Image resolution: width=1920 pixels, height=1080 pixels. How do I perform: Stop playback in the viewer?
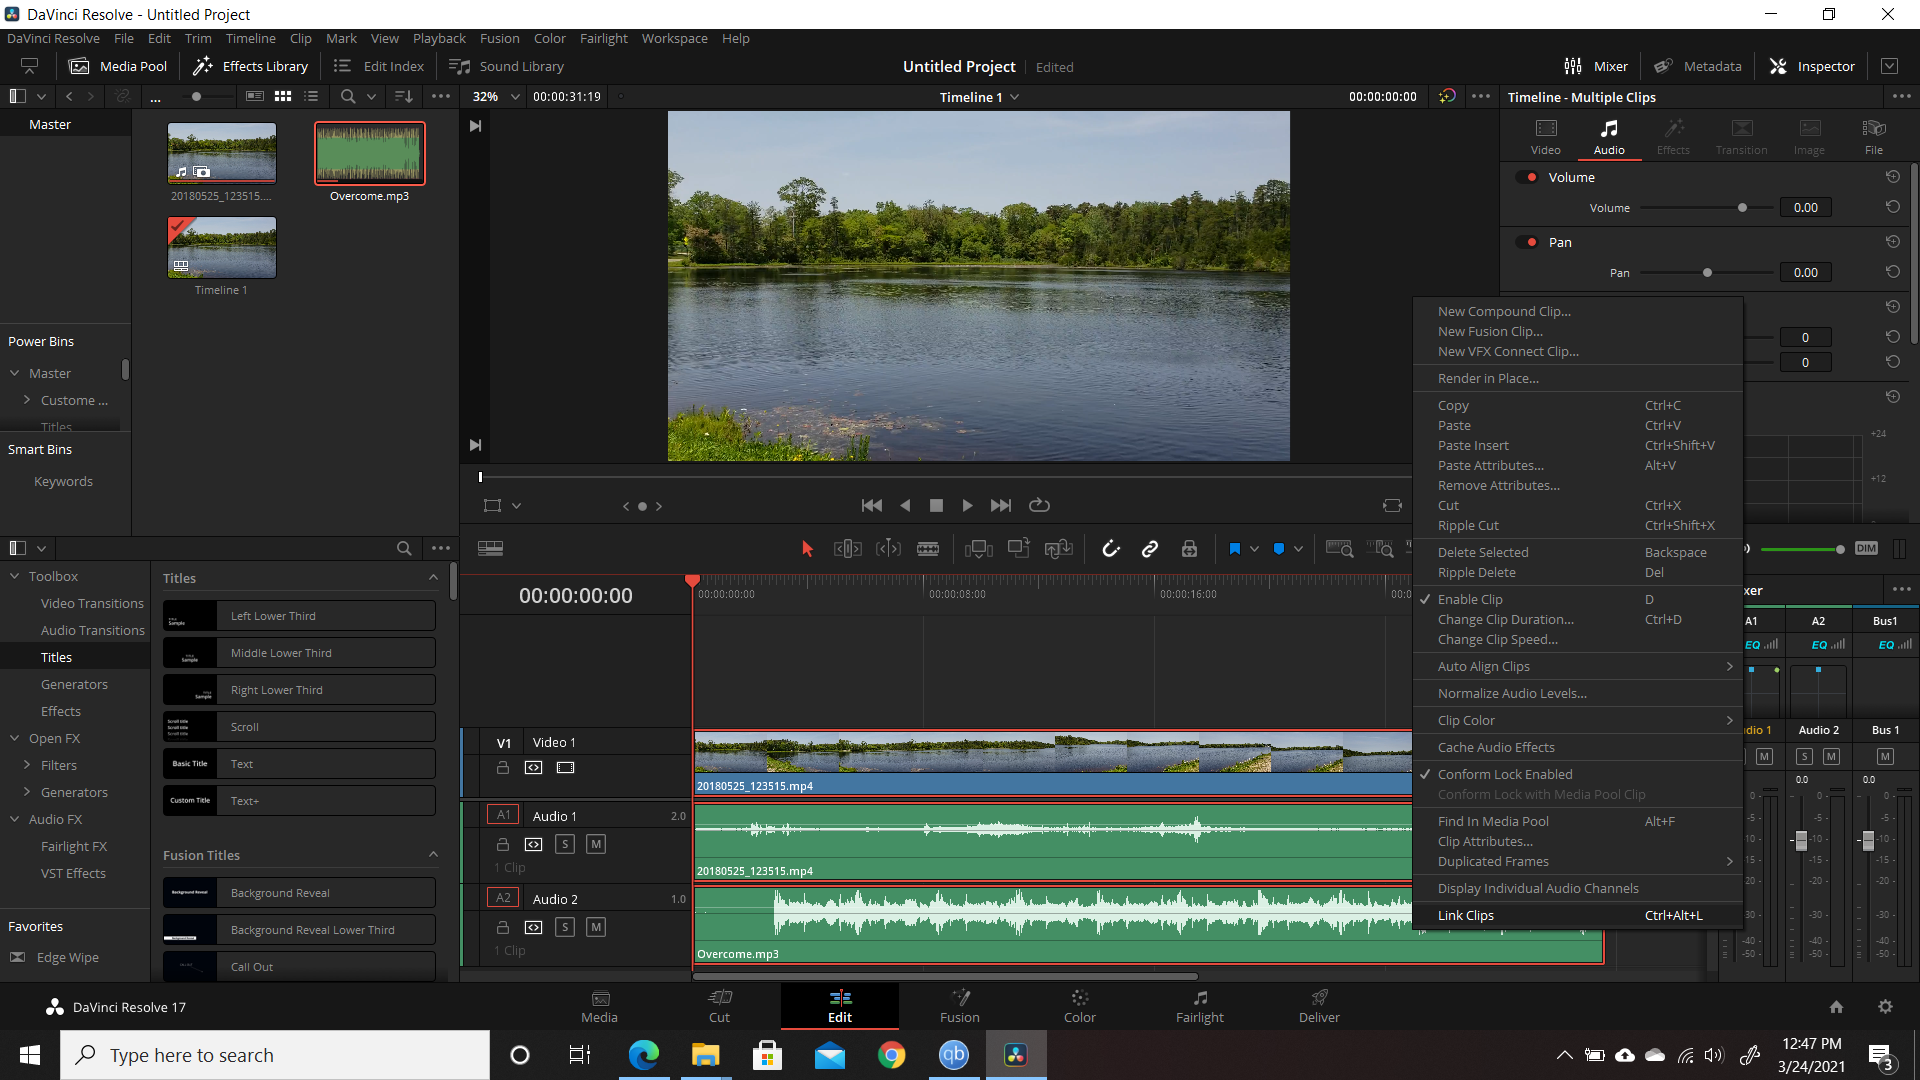pyautogui.click(x=936, y=506)
